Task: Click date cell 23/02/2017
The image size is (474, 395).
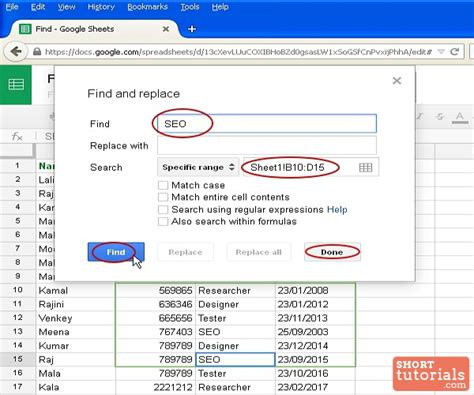Action: click(x=315, y=387)
